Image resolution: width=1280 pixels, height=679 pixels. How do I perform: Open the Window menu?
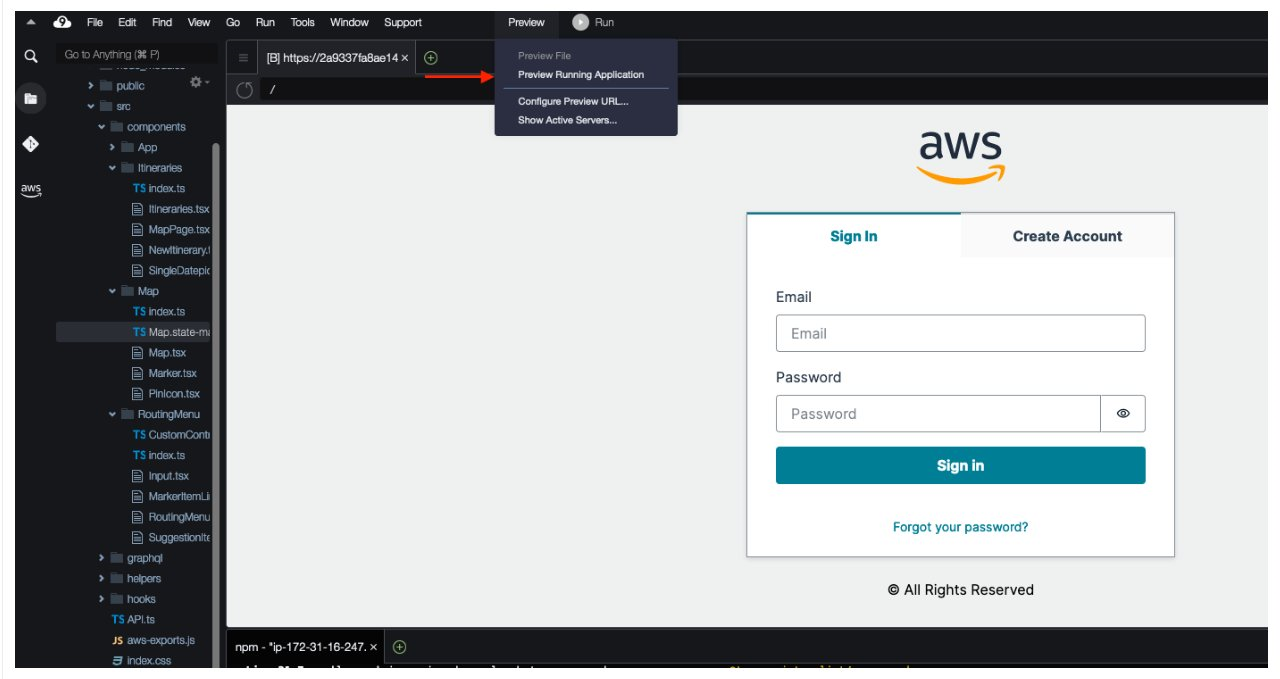tap(349, 22)
